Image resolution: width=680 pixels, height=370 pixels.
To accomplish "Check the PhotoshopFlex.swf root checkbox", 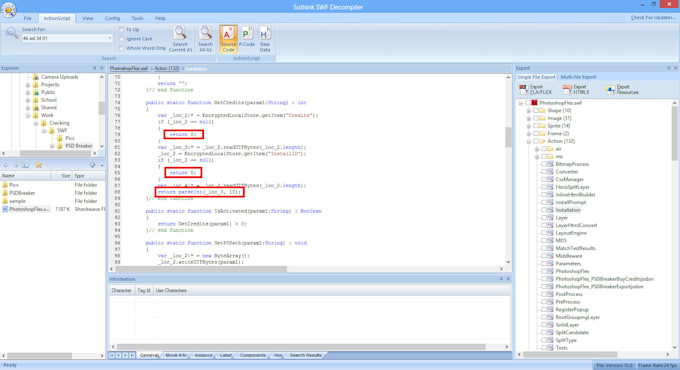I will pyautogui.click(x=528, y=103).
